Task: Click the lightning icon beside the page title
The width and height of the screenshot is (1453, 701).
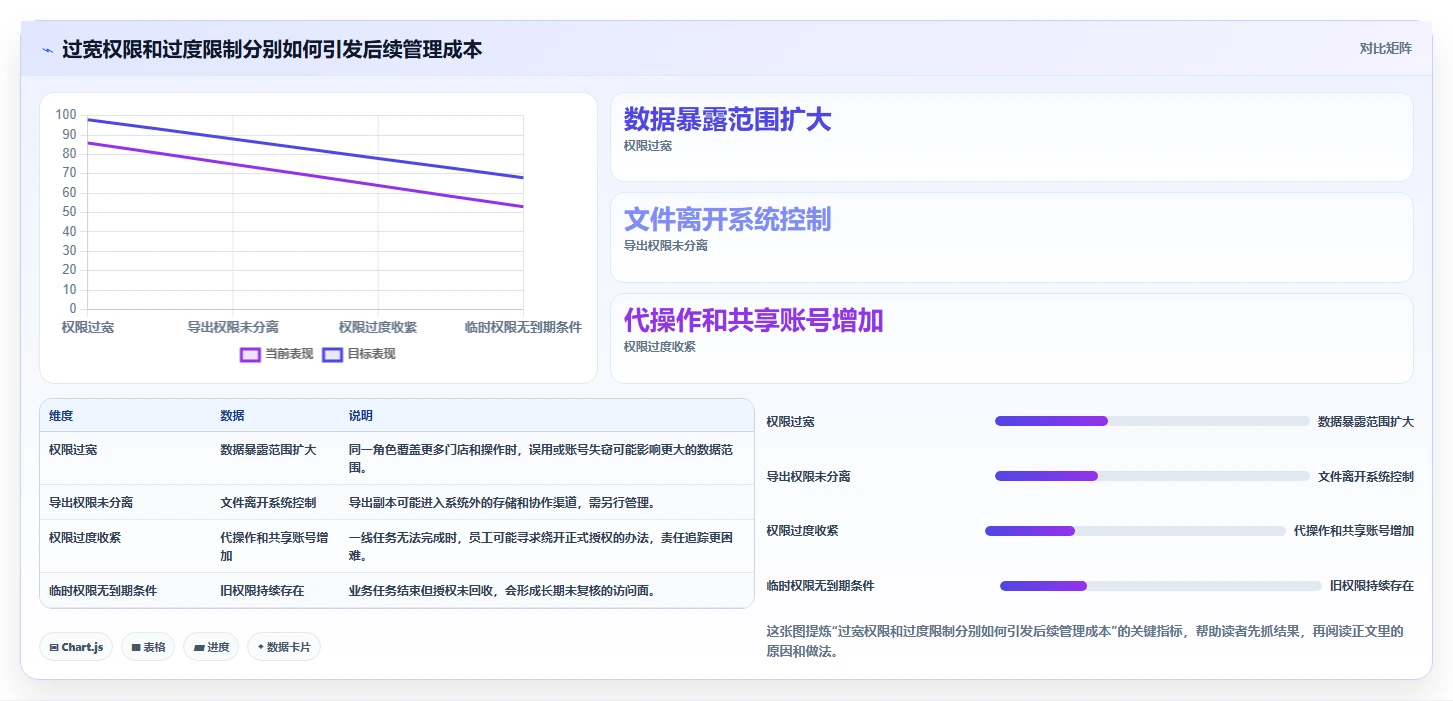Action: point(47,49)
